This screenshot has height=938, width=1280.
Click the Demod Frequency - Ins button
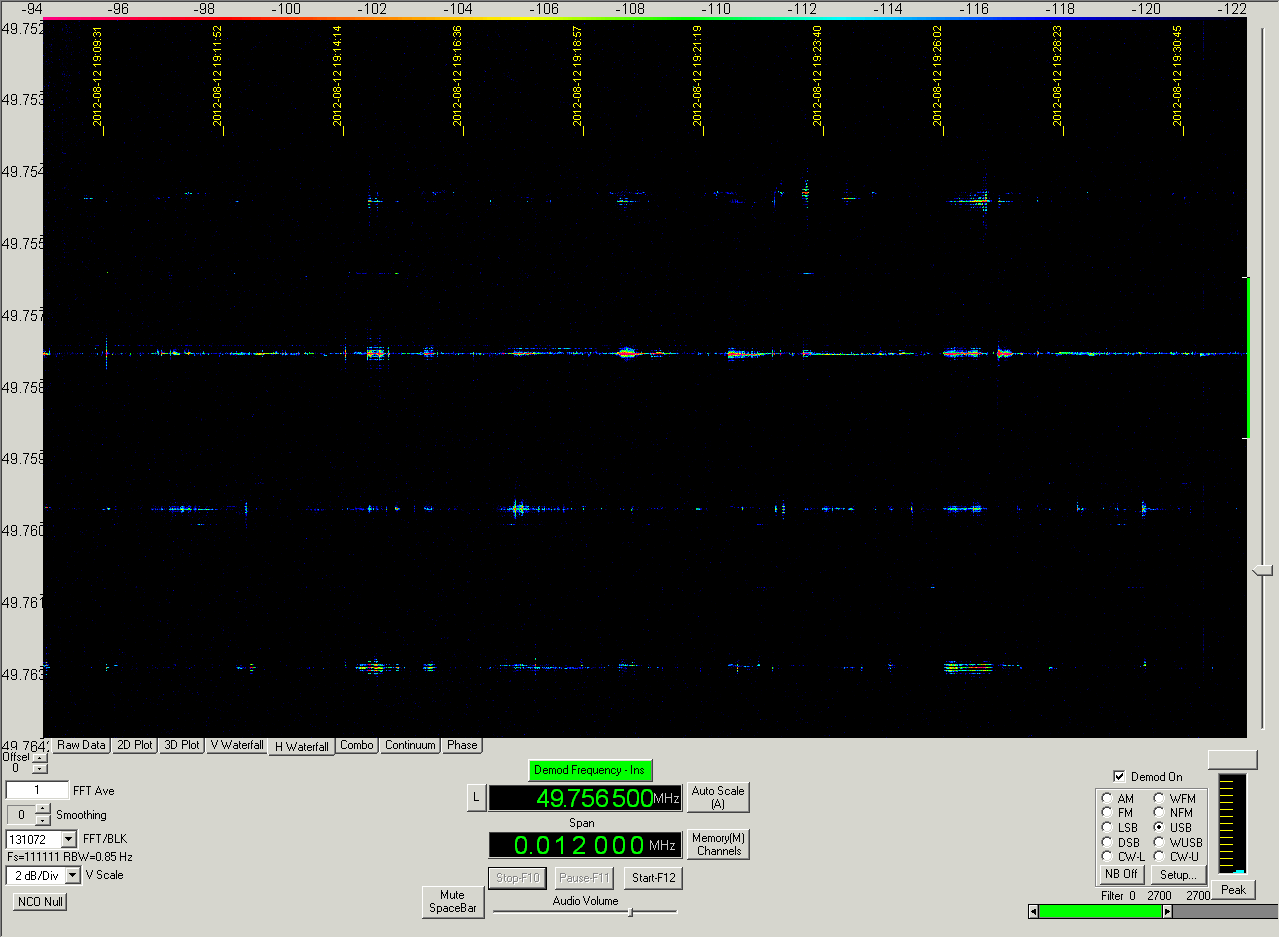coord(590,770)
